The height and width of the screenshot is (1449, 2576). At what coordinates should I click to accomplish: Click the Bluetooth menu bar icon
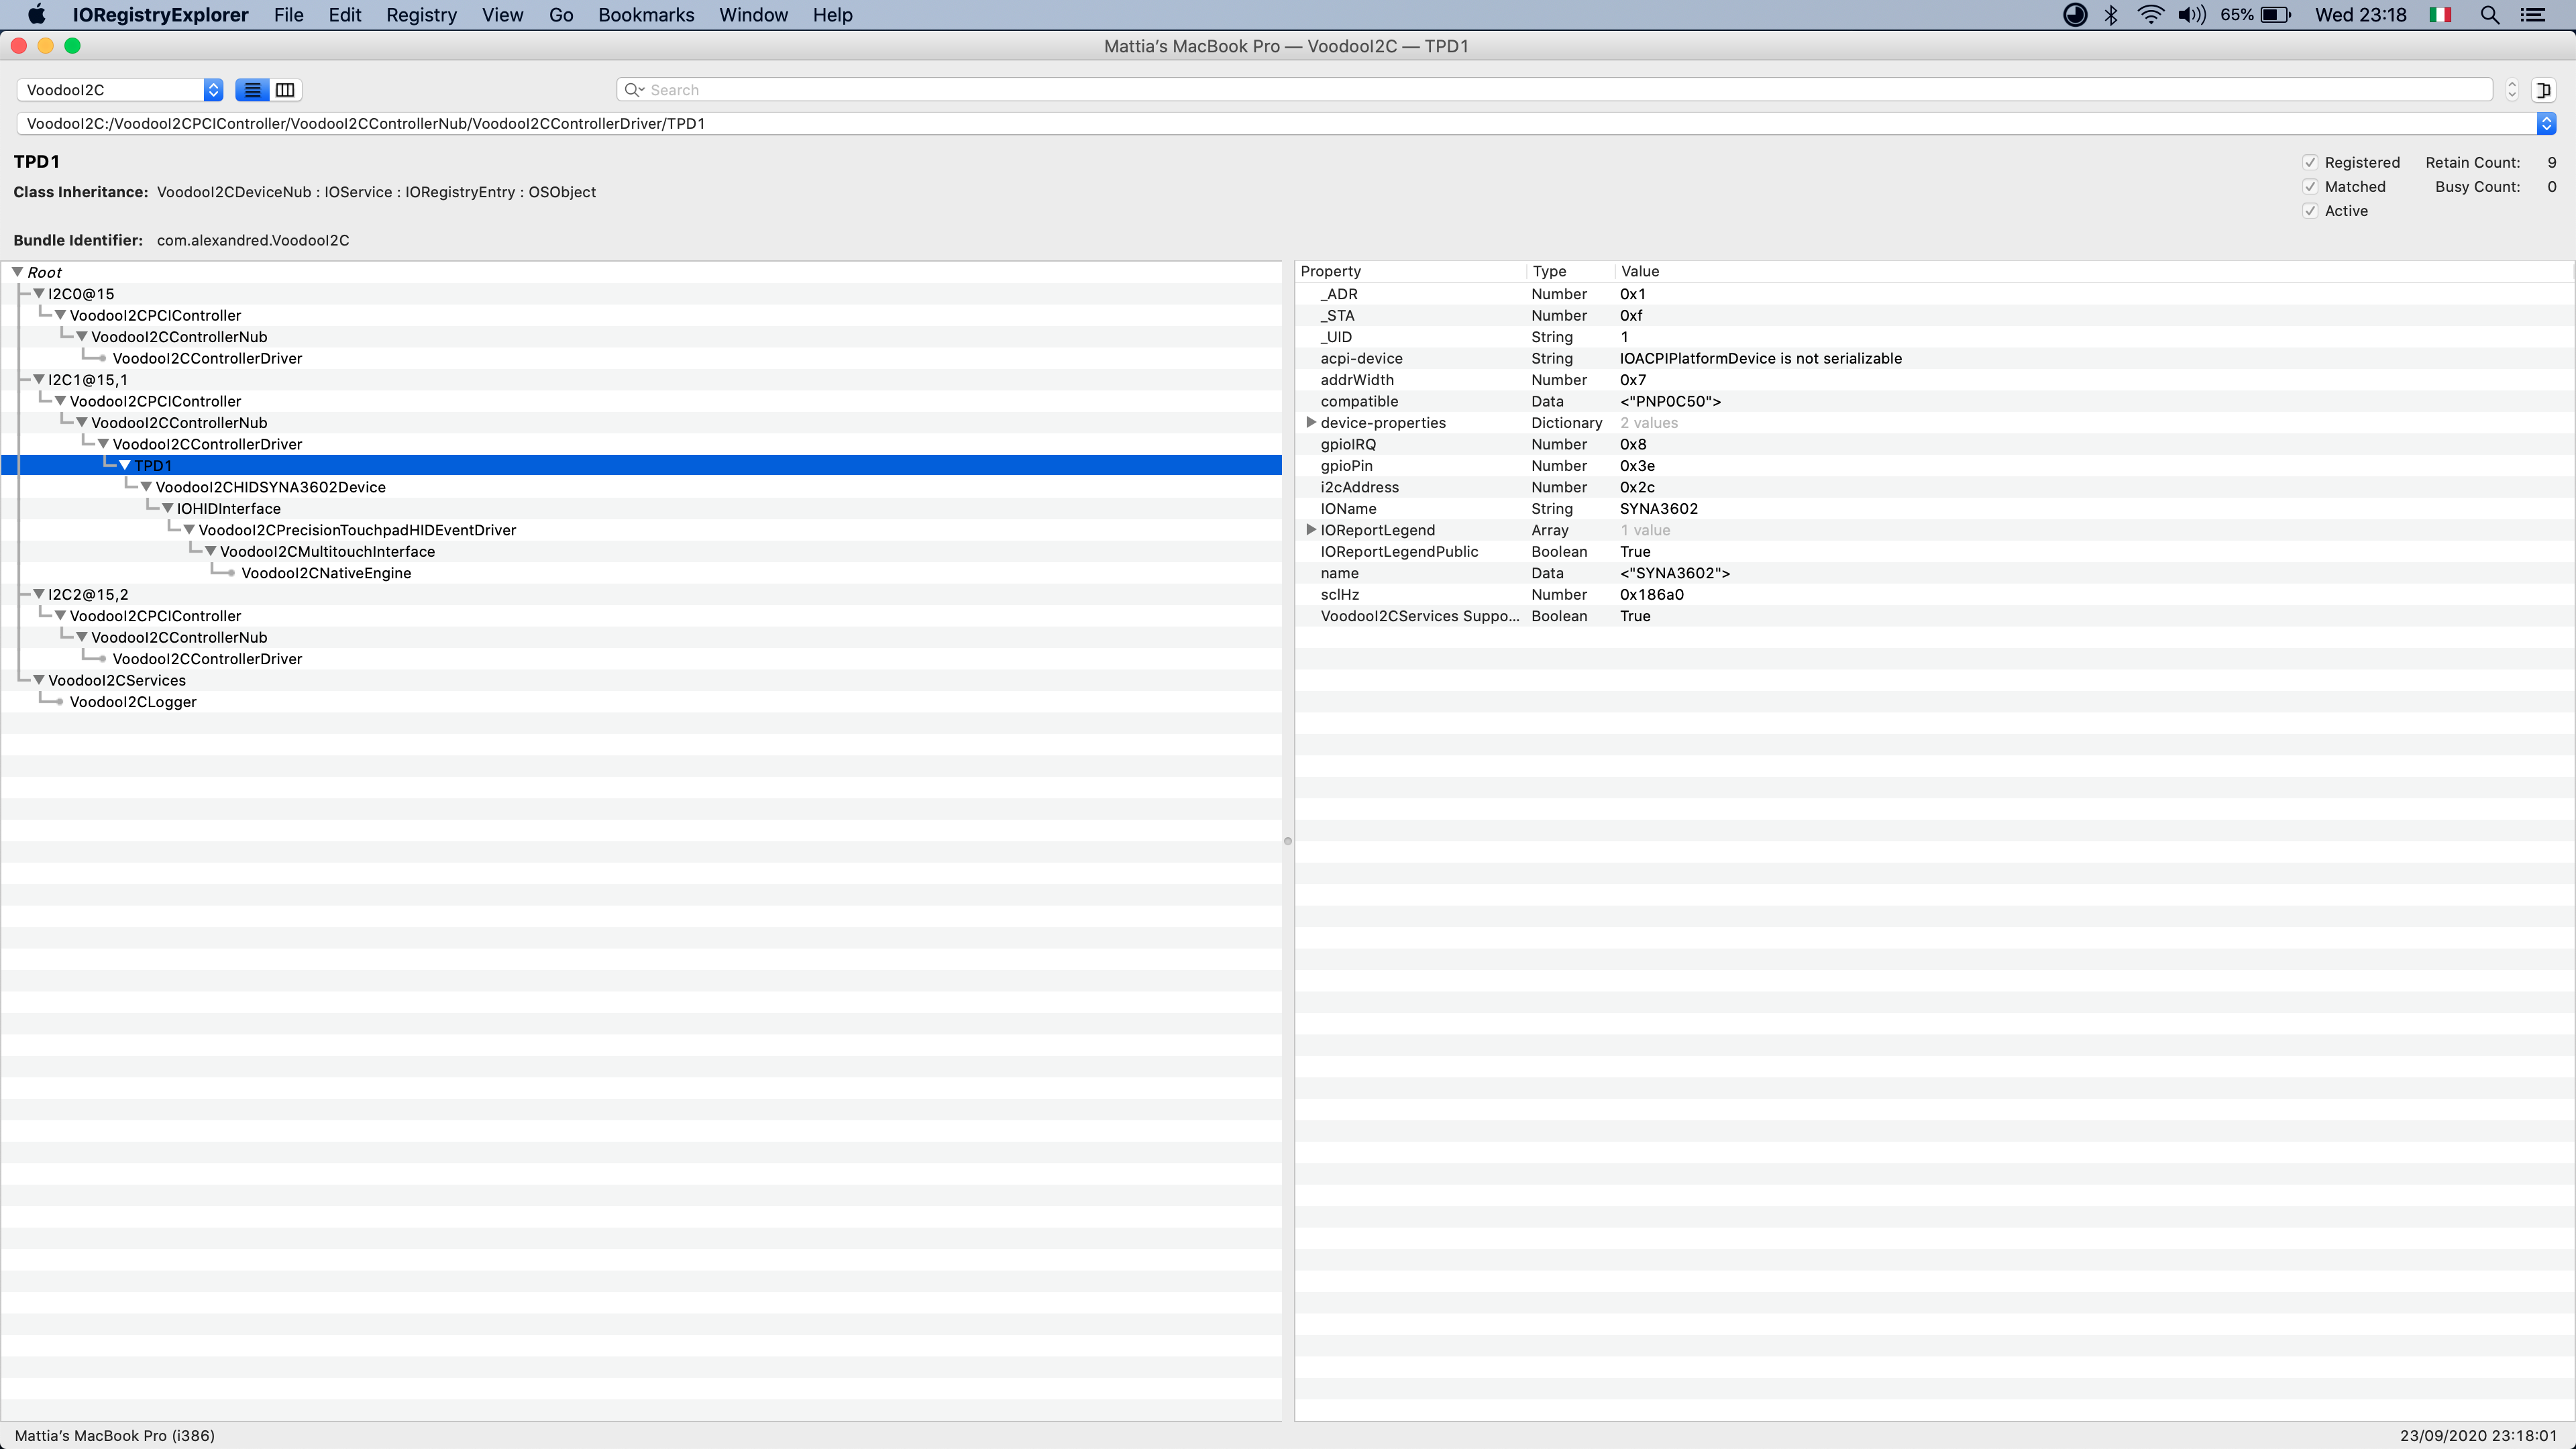click(x=2111, y=15)
